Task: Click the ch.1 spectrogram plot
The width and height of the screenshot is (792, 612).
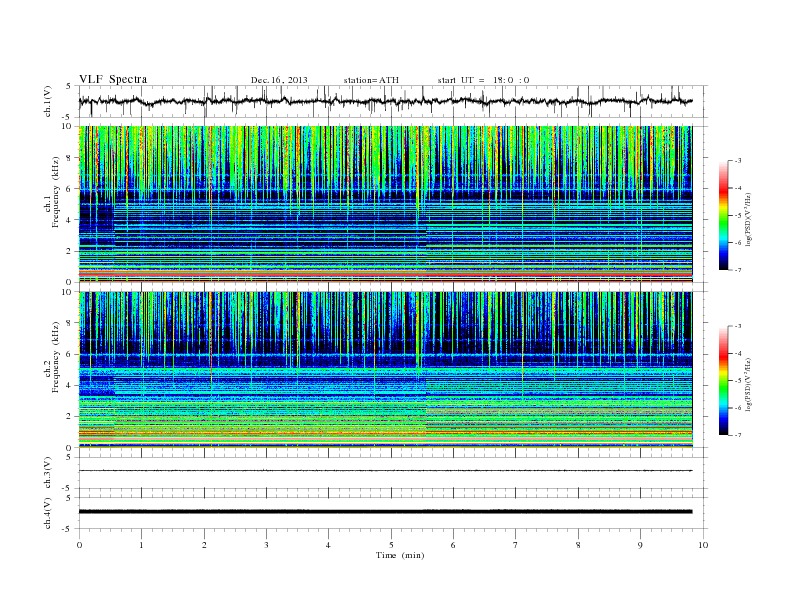Action: click(385, 204)
